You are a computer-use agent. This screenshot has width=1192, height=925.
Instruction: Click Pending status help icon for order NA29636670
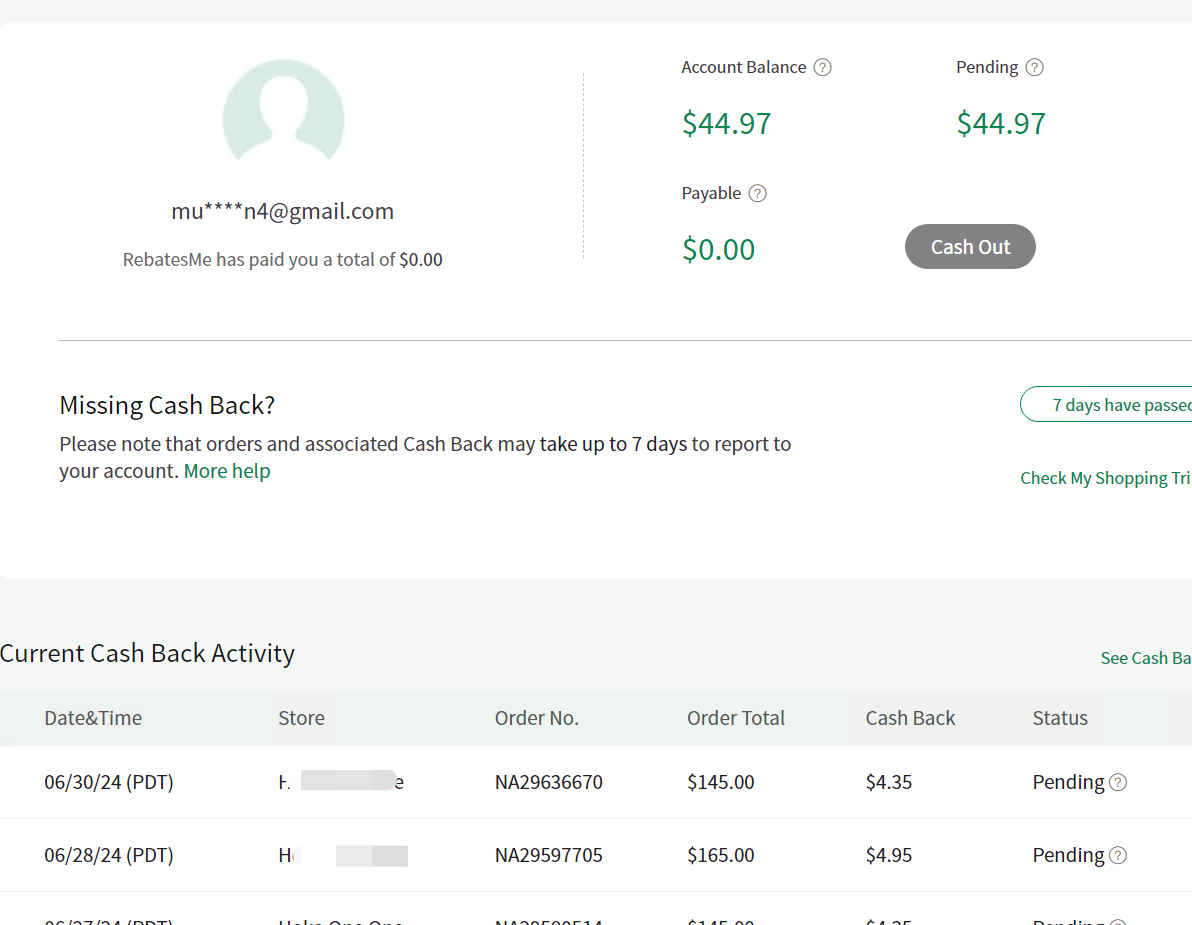(1118, 783)
